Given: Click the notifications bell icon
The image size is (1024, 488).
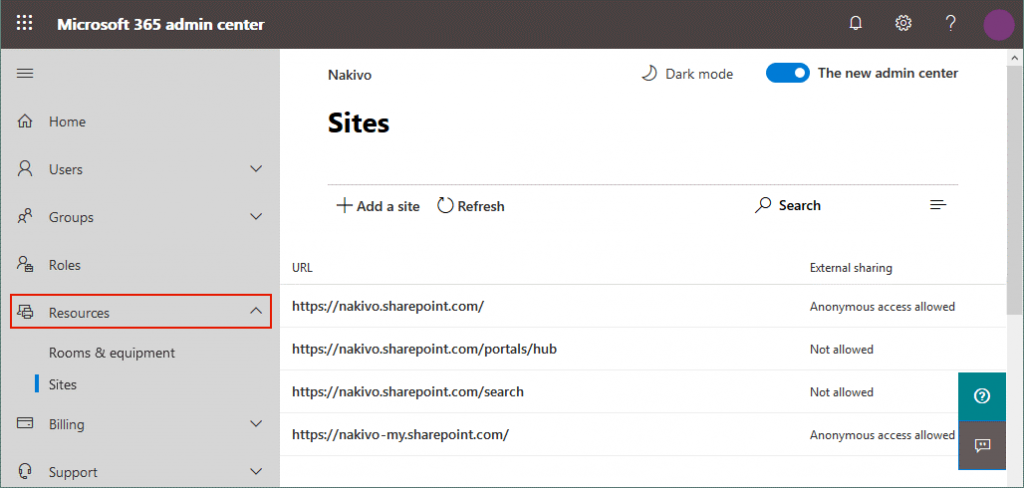Looking at the screenshot, I should pos(855,24).
